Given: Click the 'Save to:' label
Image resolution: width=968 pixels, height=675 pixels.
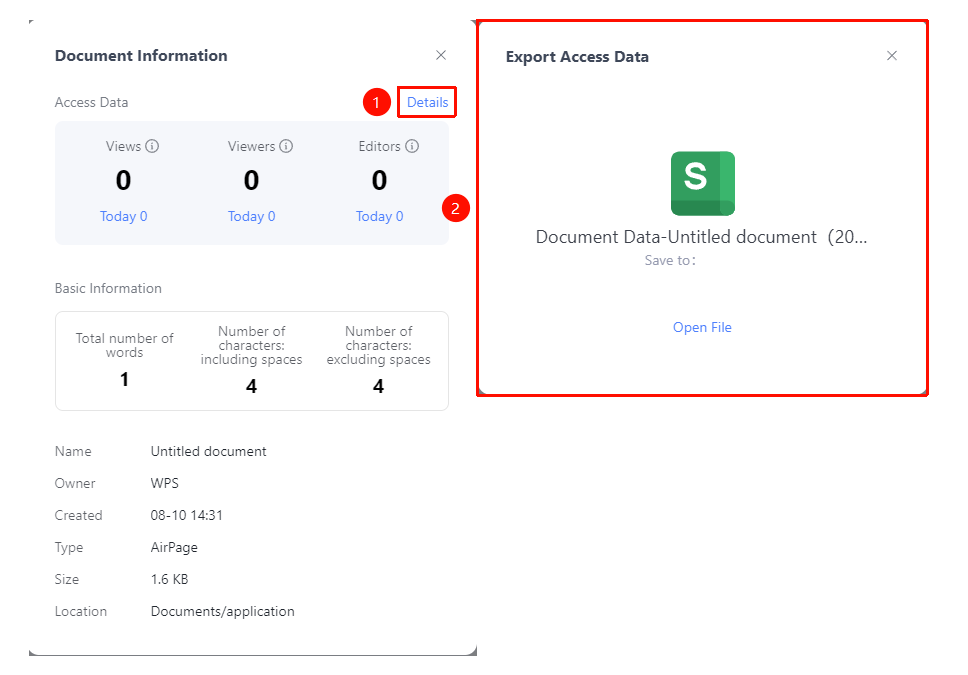Looking at the screenshot, I should coord(670,261).
